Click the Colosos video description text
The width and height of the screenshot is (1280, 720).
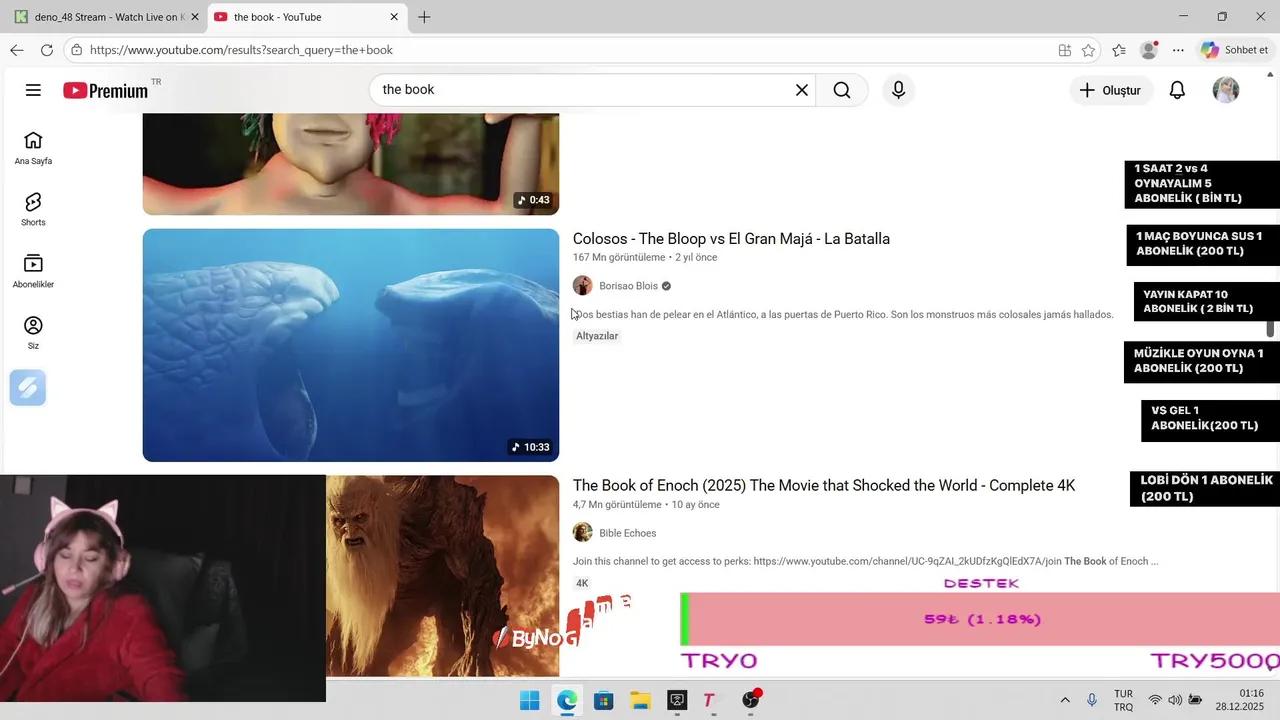tap(844, 315)
